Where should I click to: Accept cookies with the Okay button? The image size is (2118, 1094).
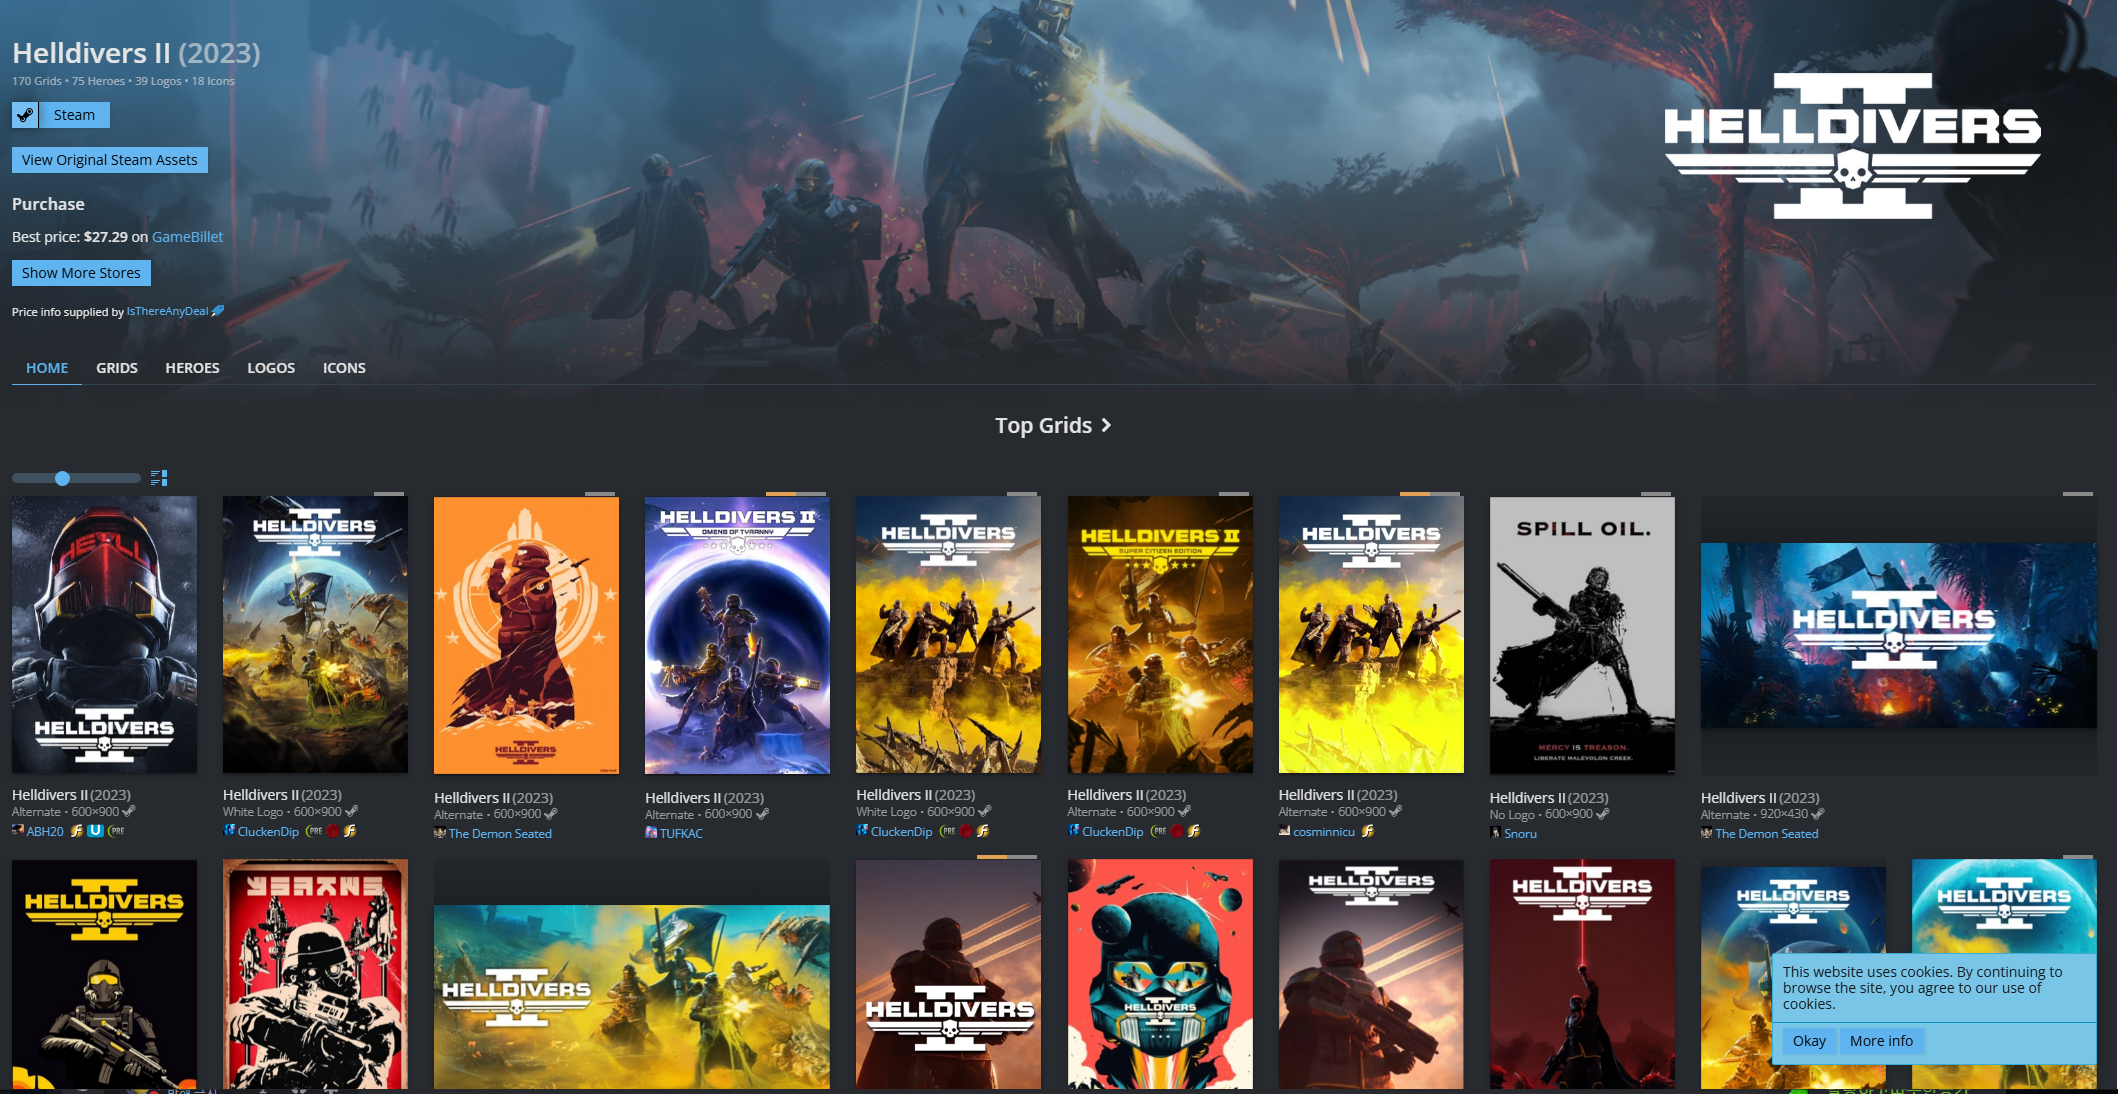point(1809,1041)
